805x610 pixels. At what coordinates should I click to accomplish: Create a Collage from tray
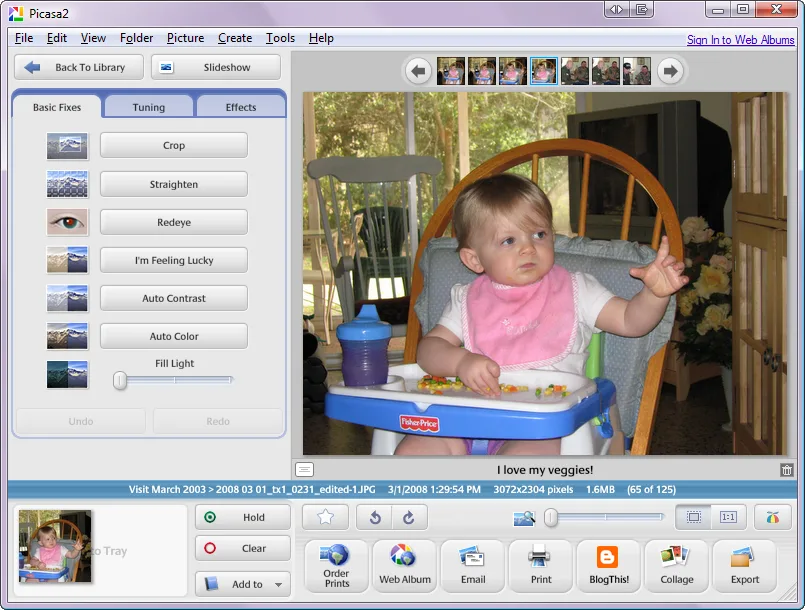(x=677, y=565)
